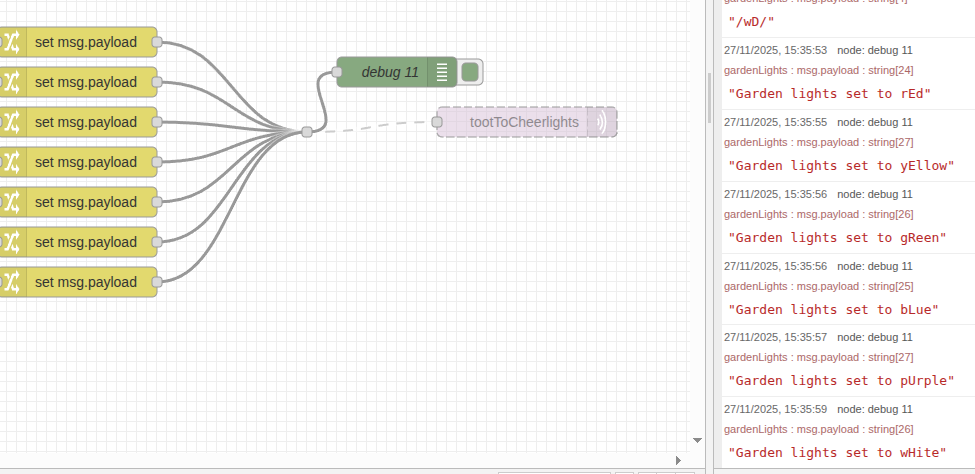Select the debug 11 node label
Screen dimensions: 975x474
tap(390, 72)
